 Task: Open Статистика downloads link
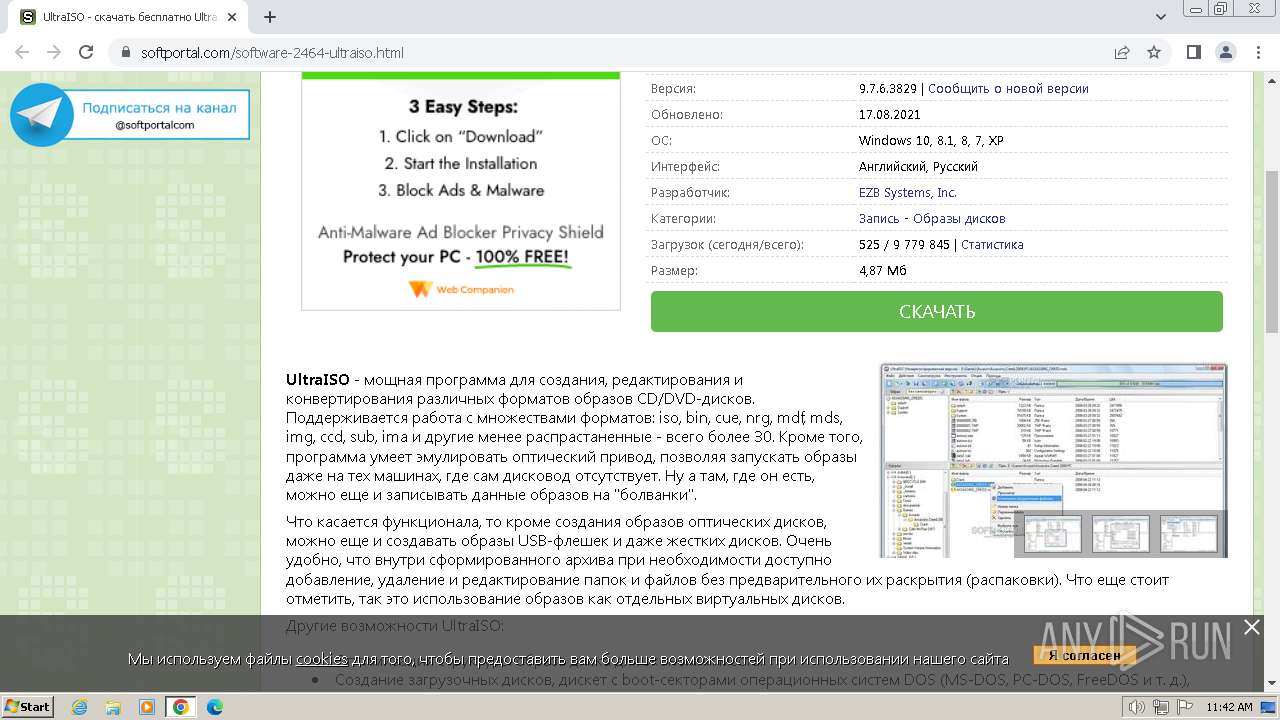[x=992, y=244]
